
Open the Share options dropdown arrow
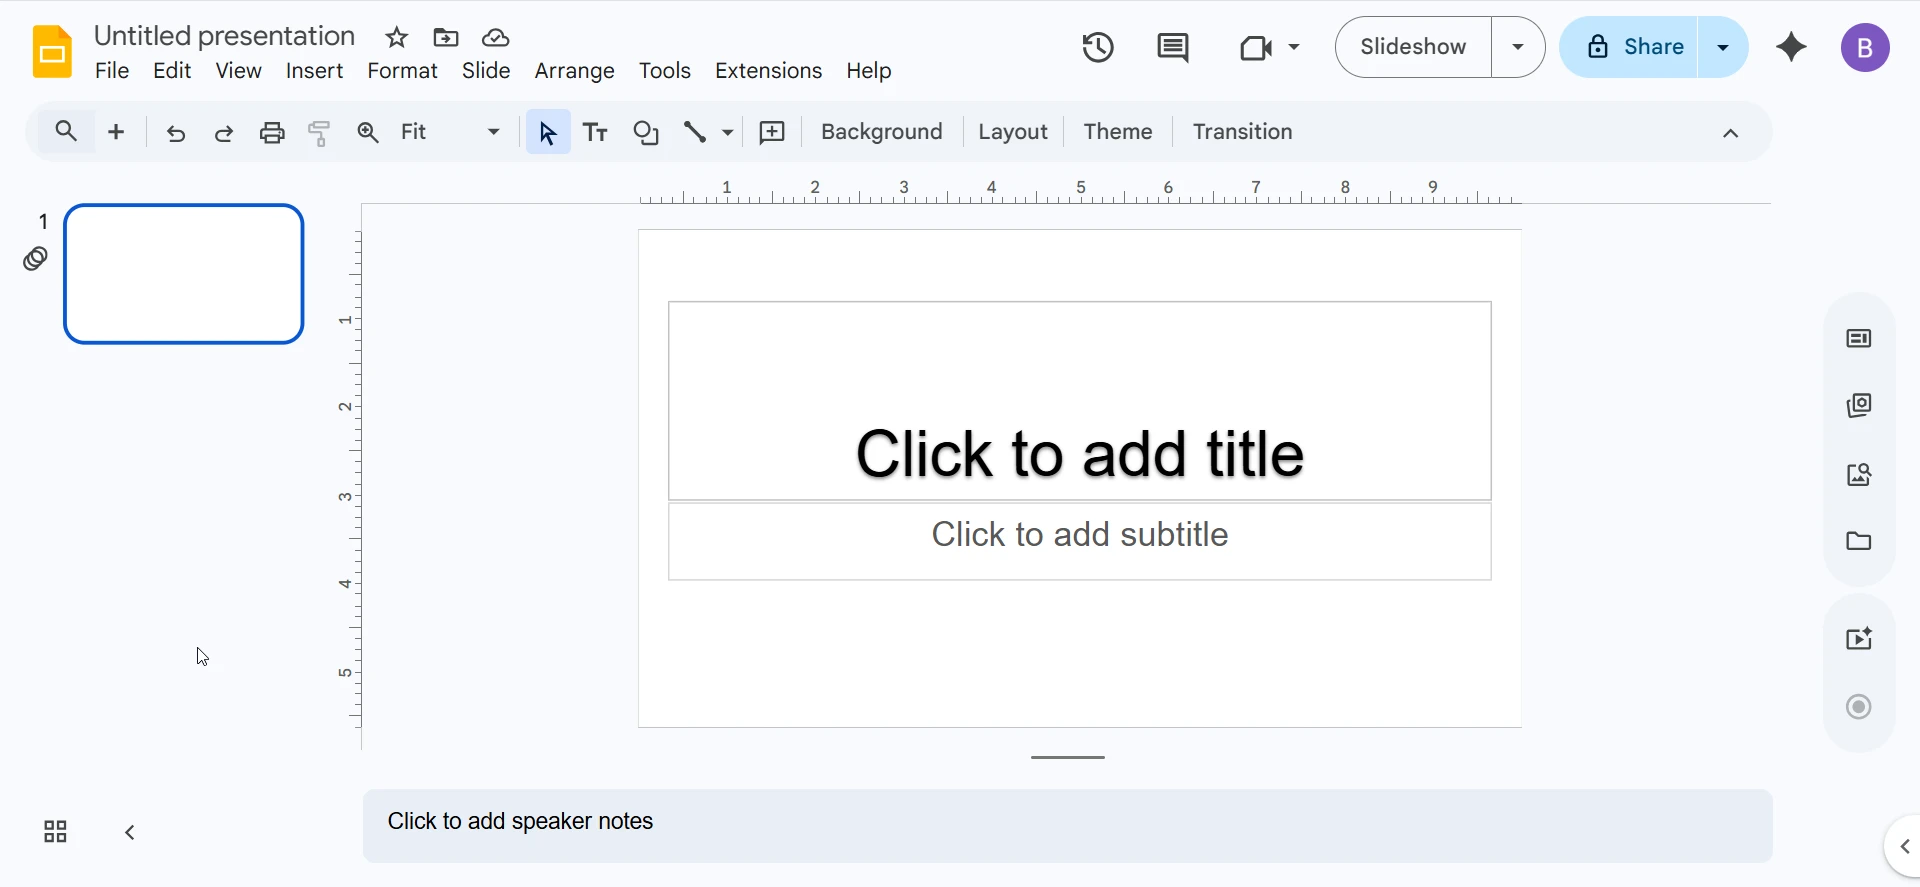(x=1723, y=47)
